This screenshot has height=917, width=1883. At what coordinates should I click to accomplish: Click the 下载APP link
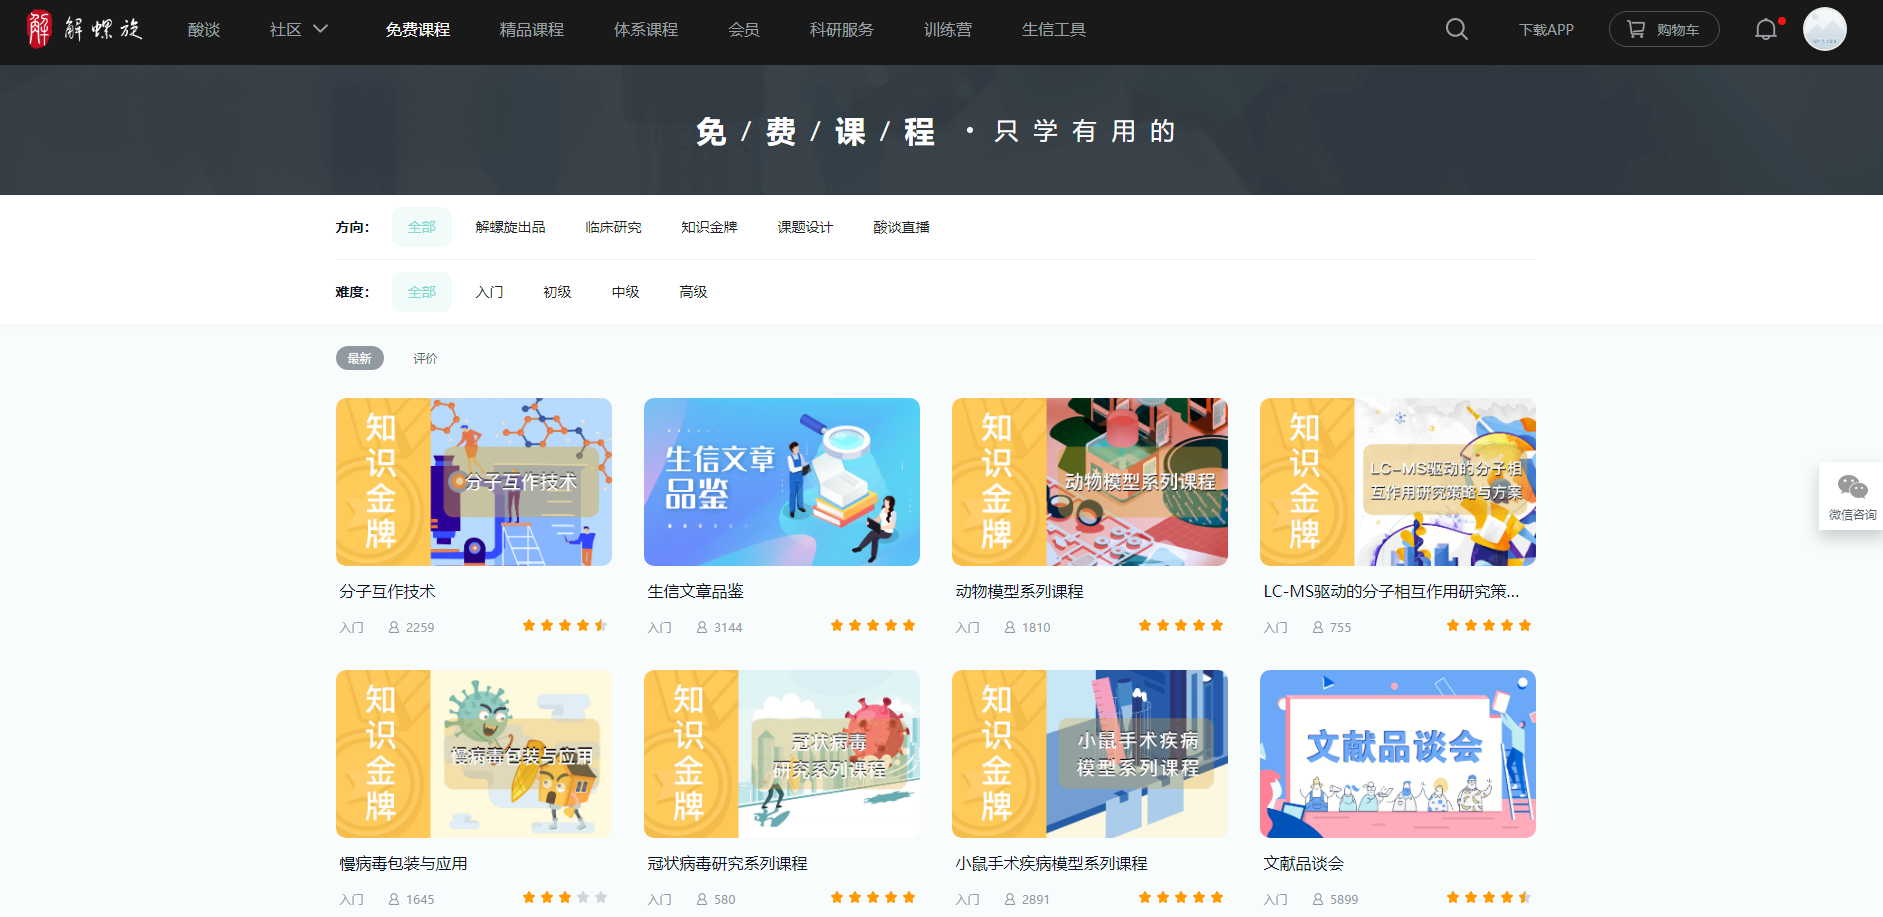[x=1546, y=30]
